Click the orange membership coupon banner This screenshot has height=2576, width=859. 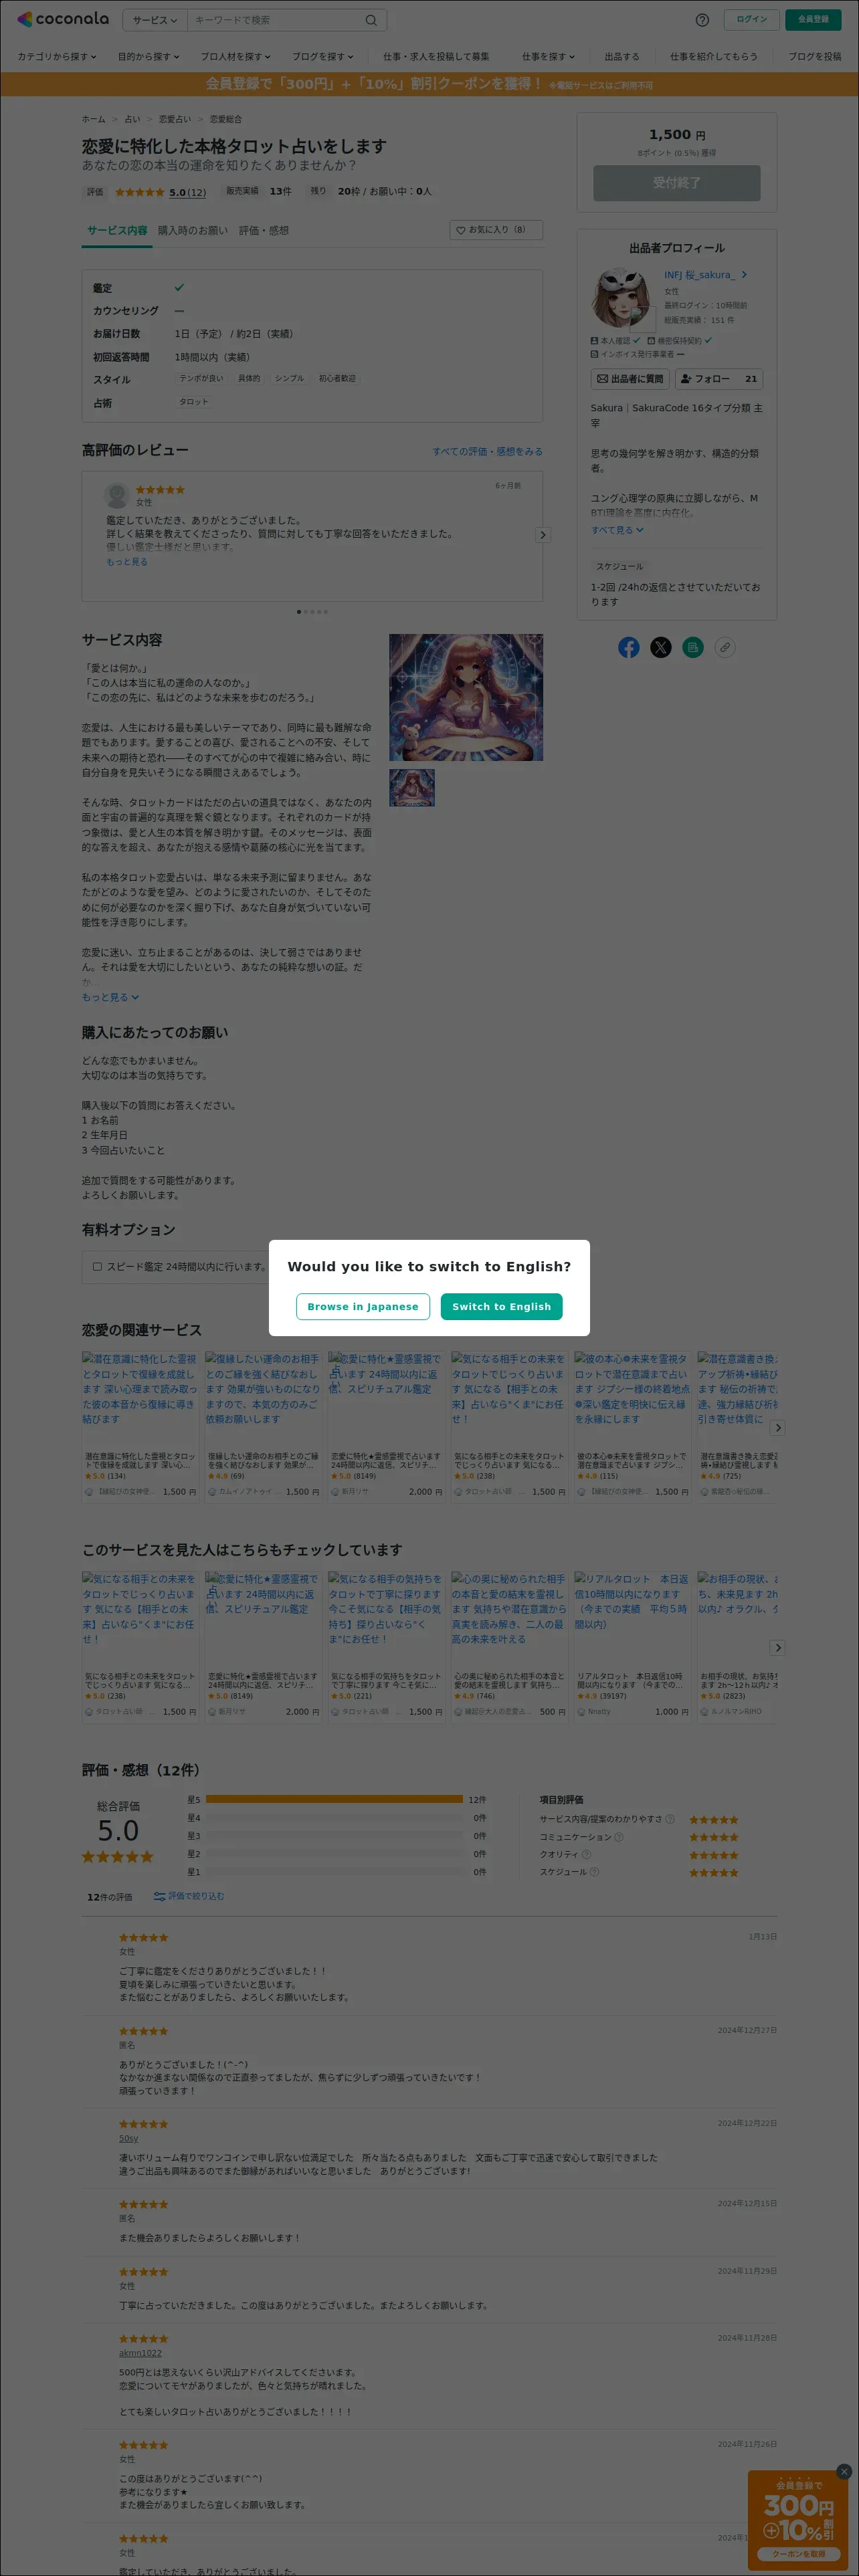click(x=429, y=84)
